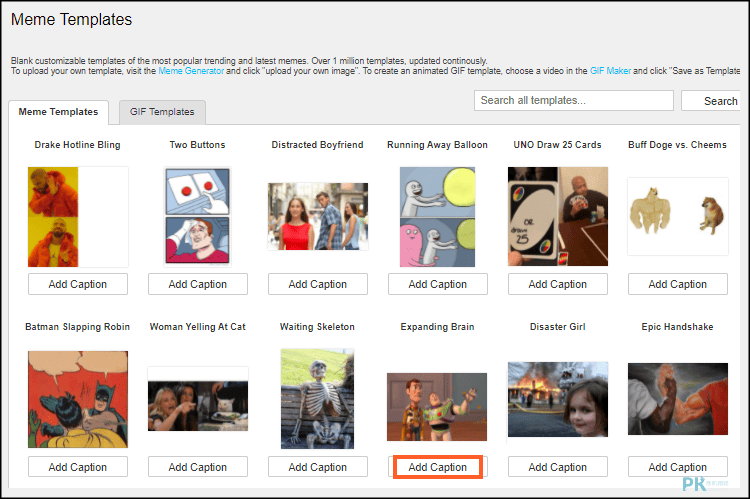Viewport: 750px width, 499px height.
Task: Add Caption to Epic Handshake
Action: (x=678, y=467)
